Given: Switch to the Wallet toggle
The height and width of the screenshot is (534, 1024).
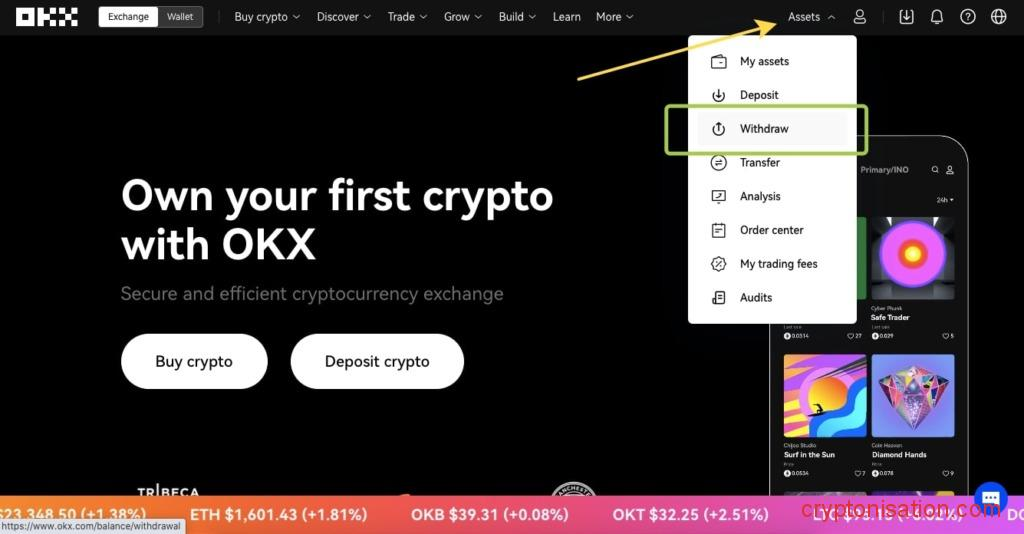Looking at the screenshot, I should pyautogui.click(x=180, y=17).
